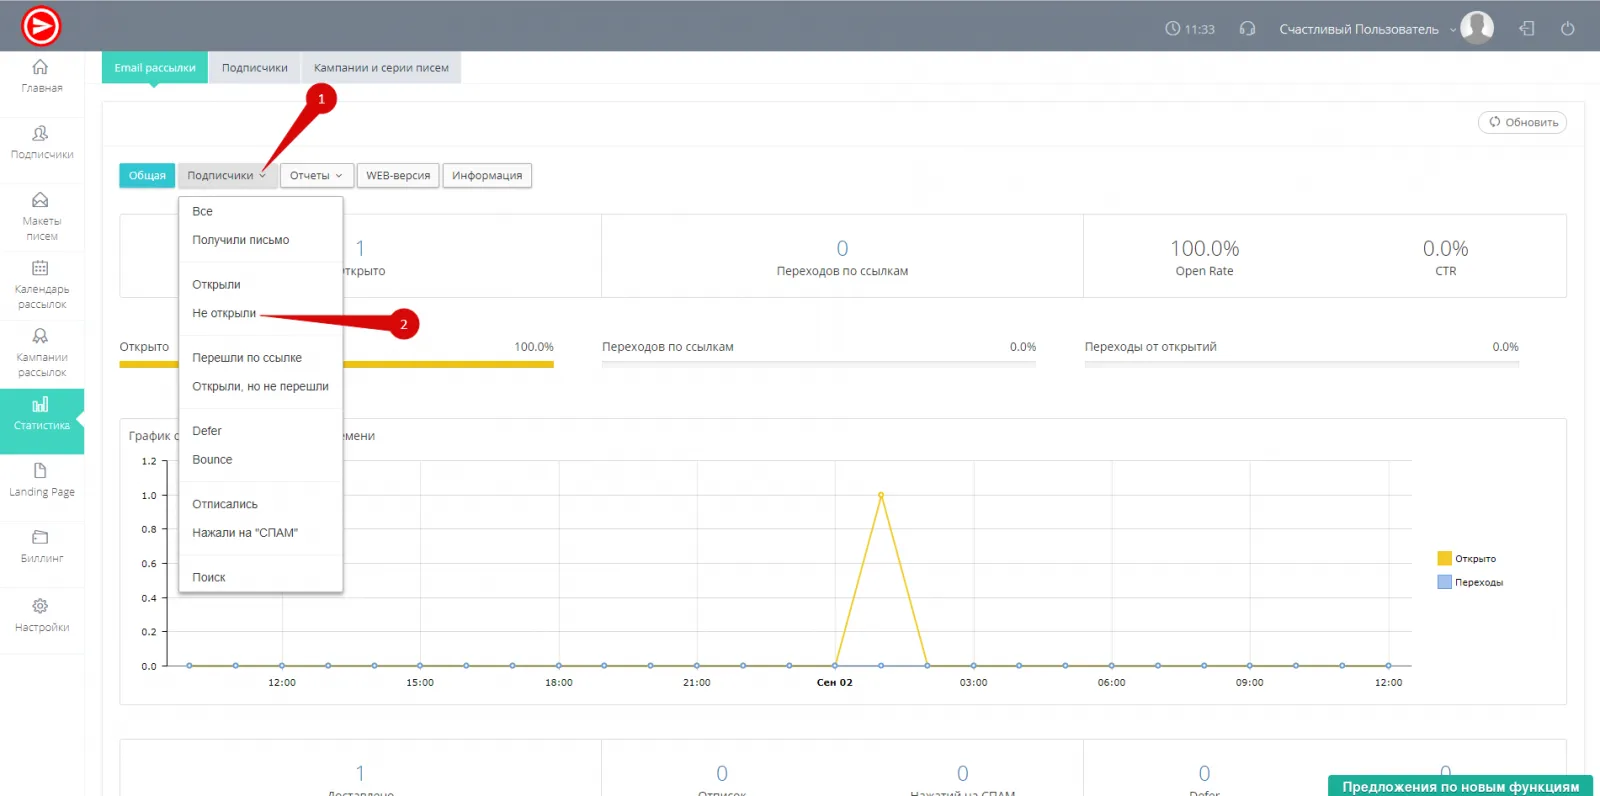The image size is (1600, 796).
Task: Select Не открыли from the menu
Action: coord(224,313)
